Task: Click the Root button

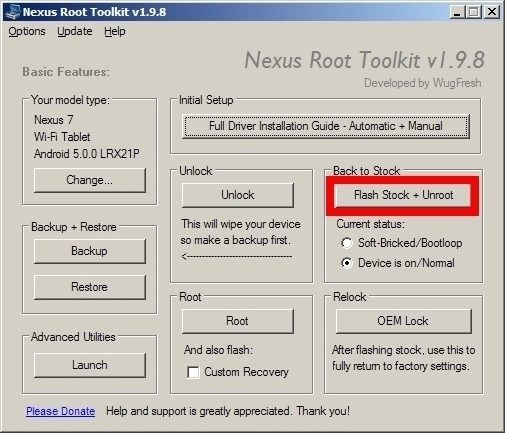Action: click(238, 321)
